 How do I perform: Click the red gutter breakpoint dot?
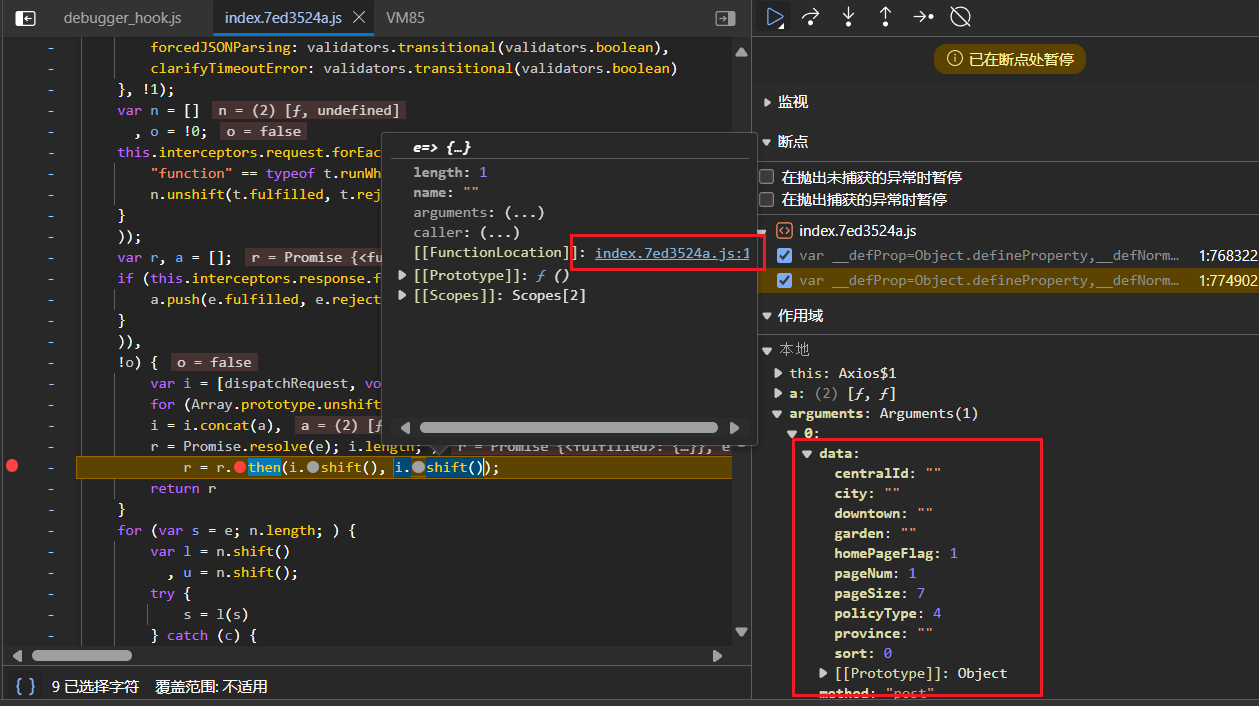point(12,467)
